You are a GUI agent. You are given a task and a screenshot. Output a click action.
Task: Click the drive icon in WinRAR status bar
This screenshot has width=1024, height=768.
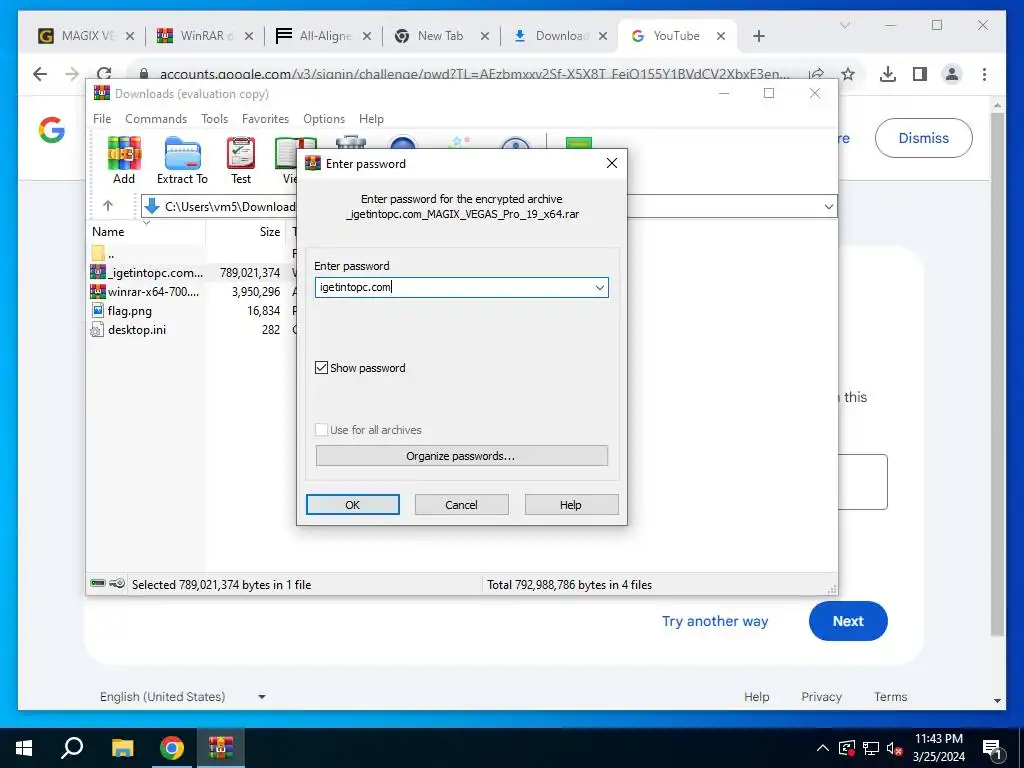click(x=98, y=583)
